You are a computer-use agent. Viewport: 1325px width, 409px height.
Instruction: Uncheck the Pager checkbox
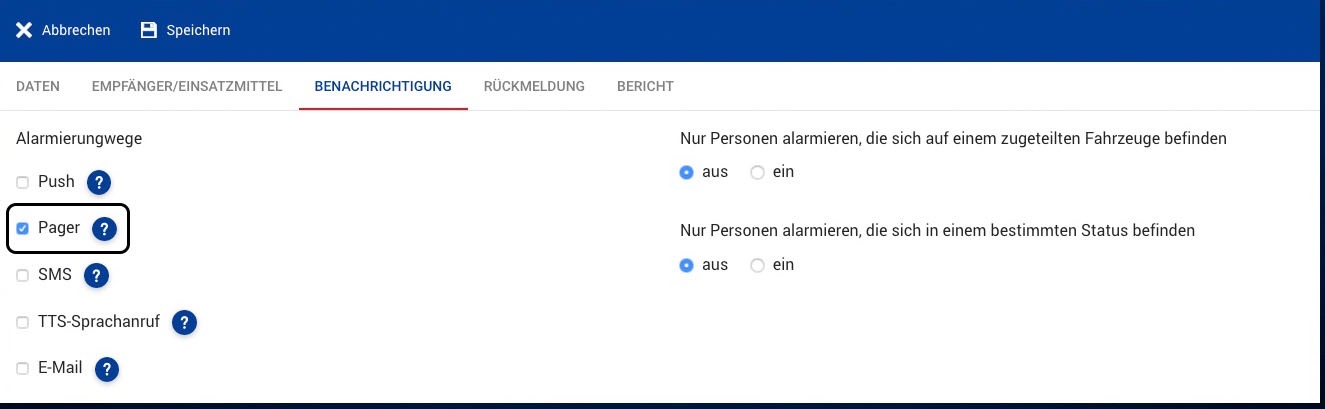[23, 229]
